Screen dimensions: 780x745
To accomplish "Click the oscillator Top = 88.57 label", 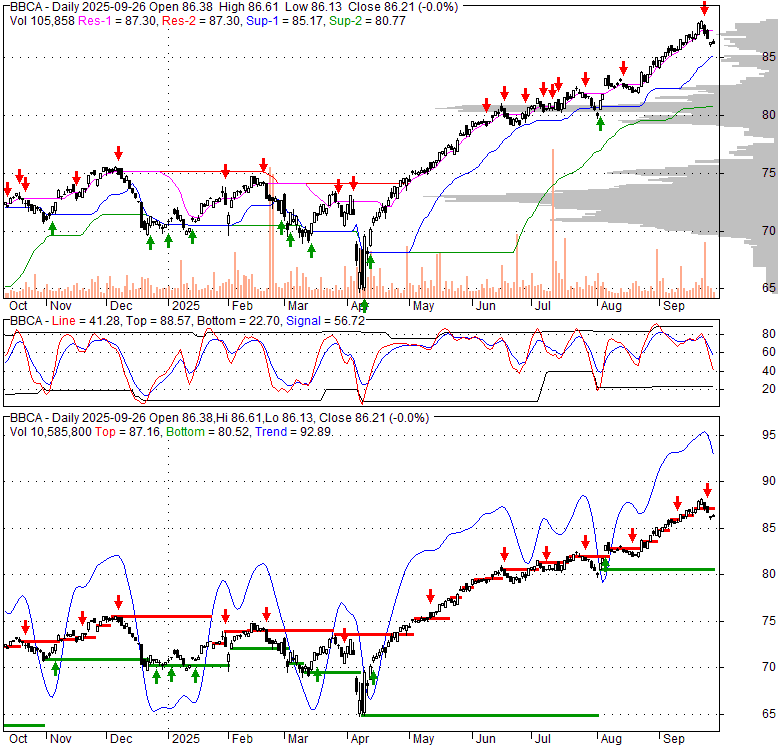I will (158, 321).
